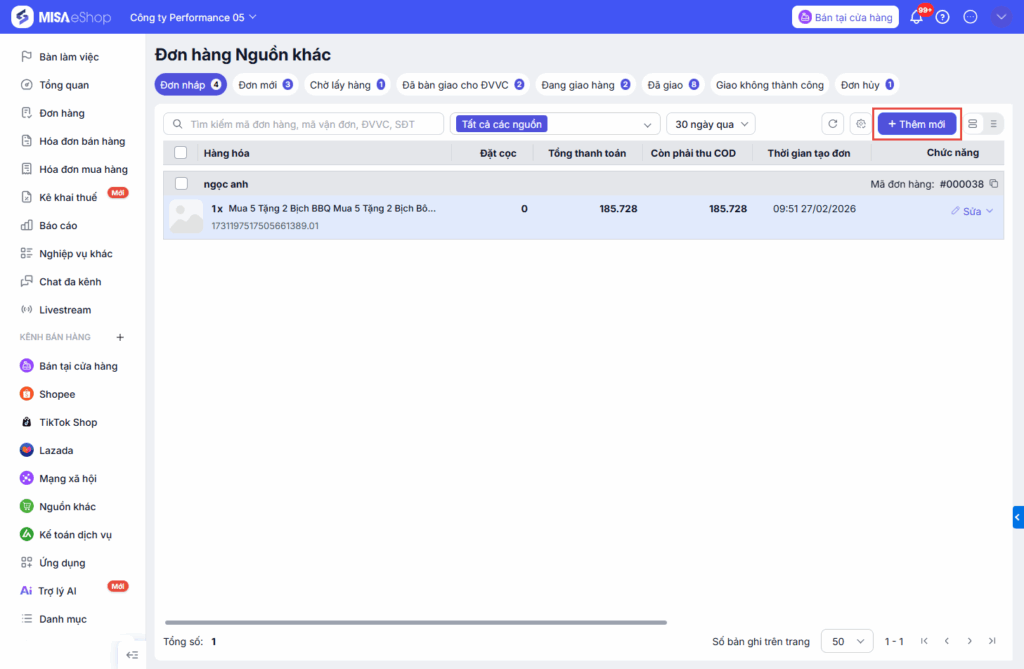Add a new sales channel with plus icon
1024x669 pixels.
(120, 338)
